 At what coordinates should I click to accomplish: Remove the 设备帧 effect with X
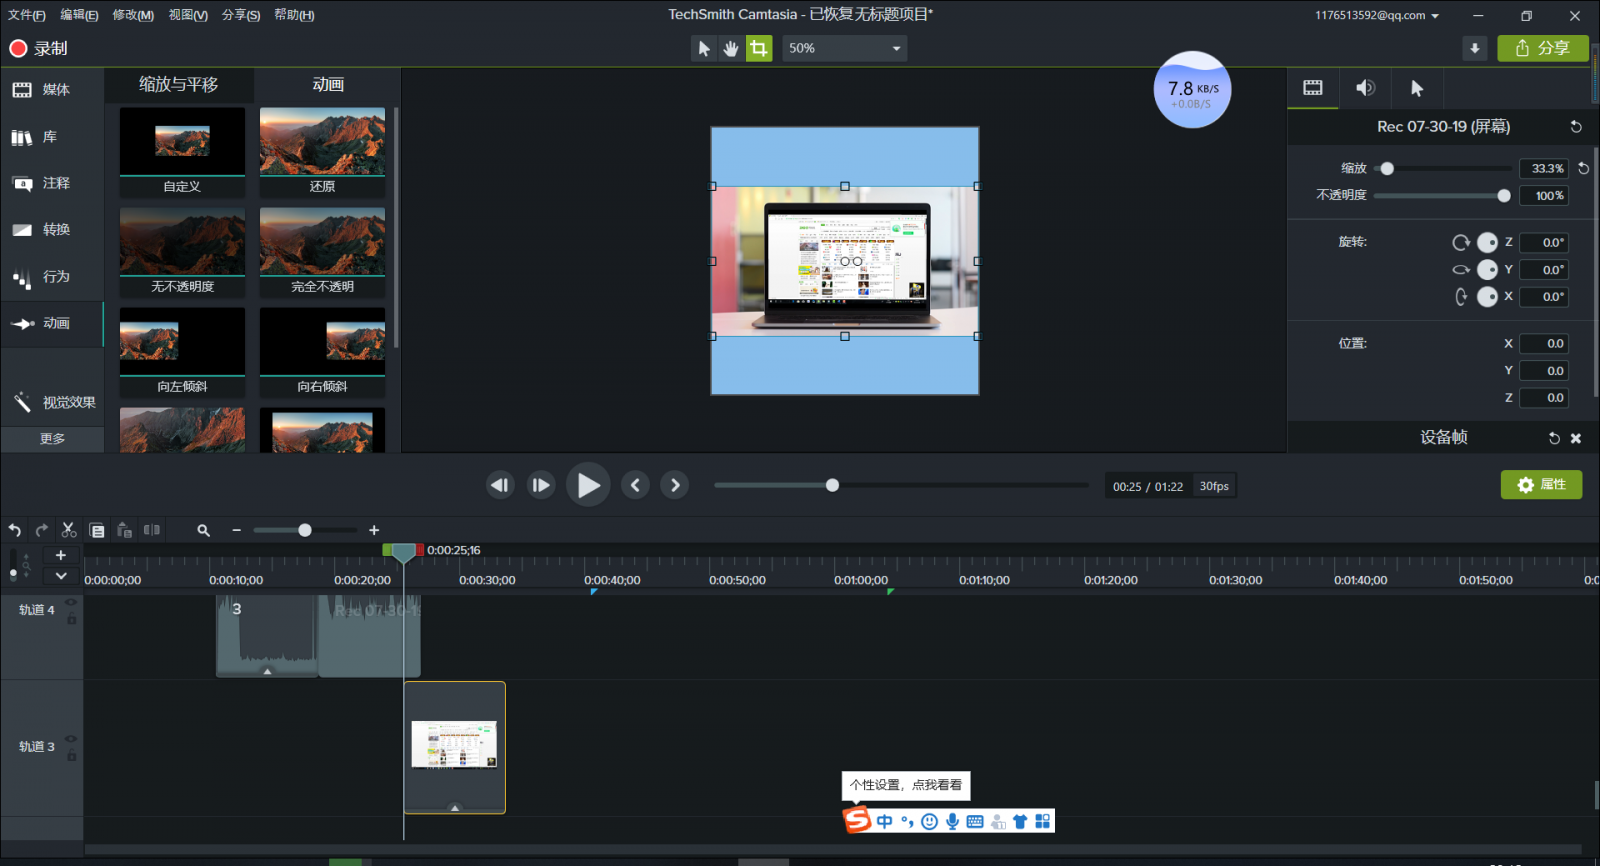point(1576,438)
